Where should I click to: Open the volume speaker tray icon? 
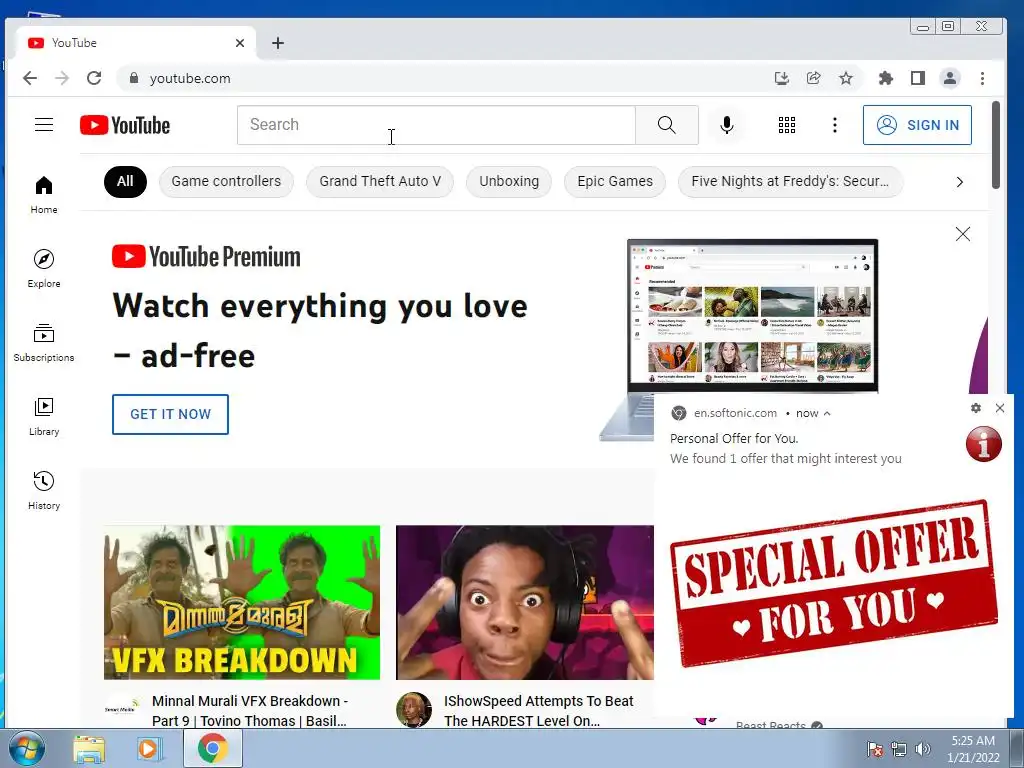[x=923, y=749]
